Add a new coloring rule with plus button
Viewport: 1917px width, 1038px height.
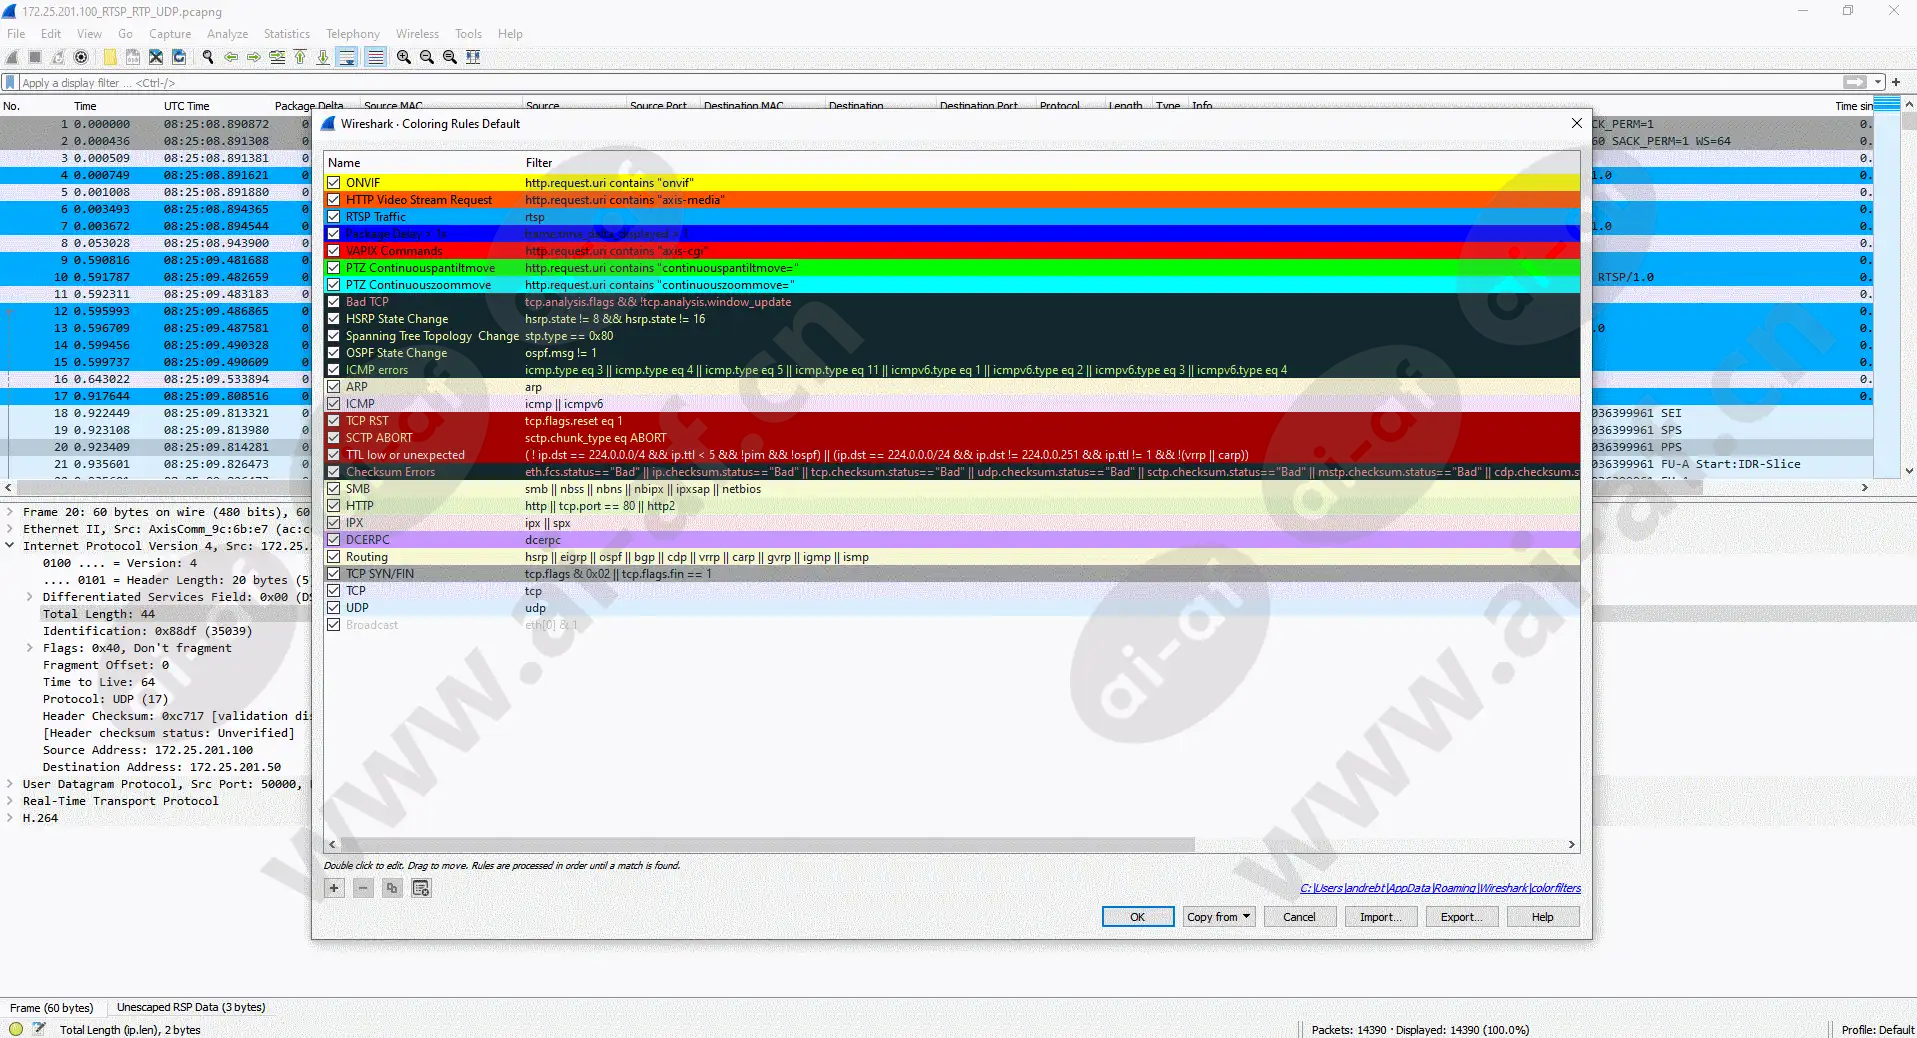[334, 888]
